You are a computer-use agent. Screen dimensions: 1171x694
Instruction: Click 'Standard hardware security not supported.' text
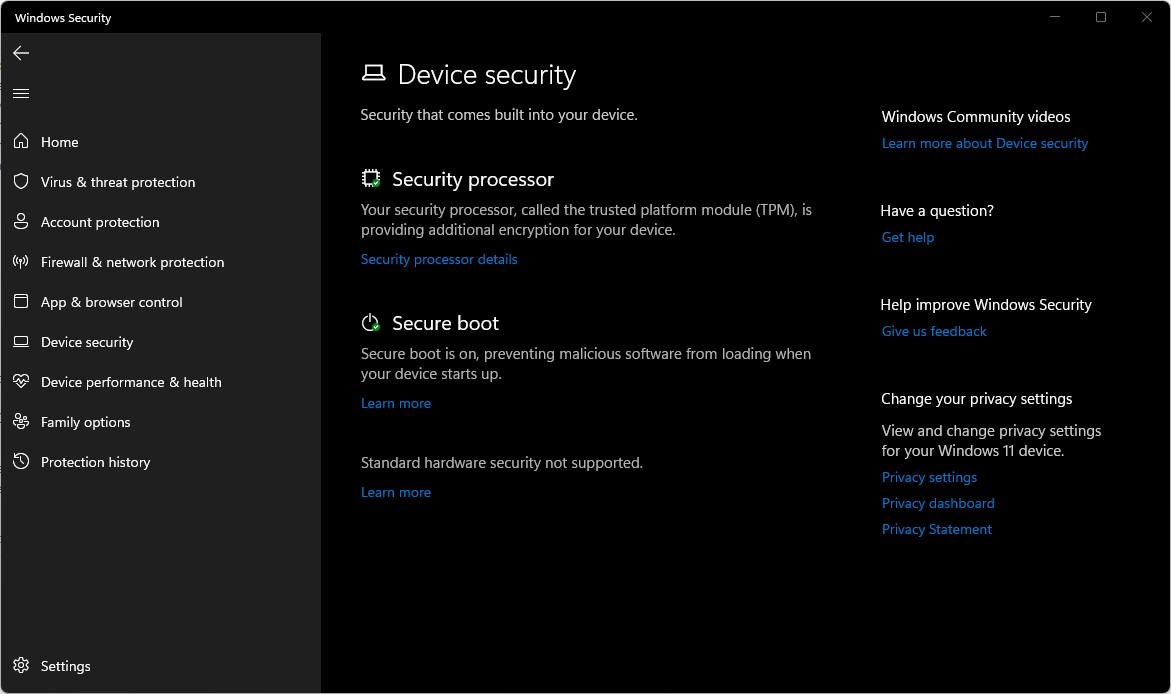[502, 463]
